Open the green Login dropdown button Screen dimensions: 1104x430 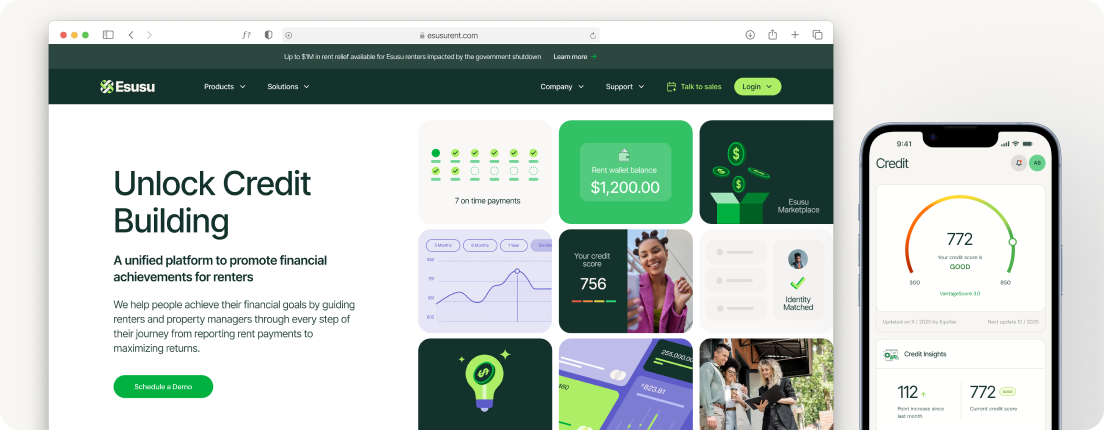tap(758, 87)
